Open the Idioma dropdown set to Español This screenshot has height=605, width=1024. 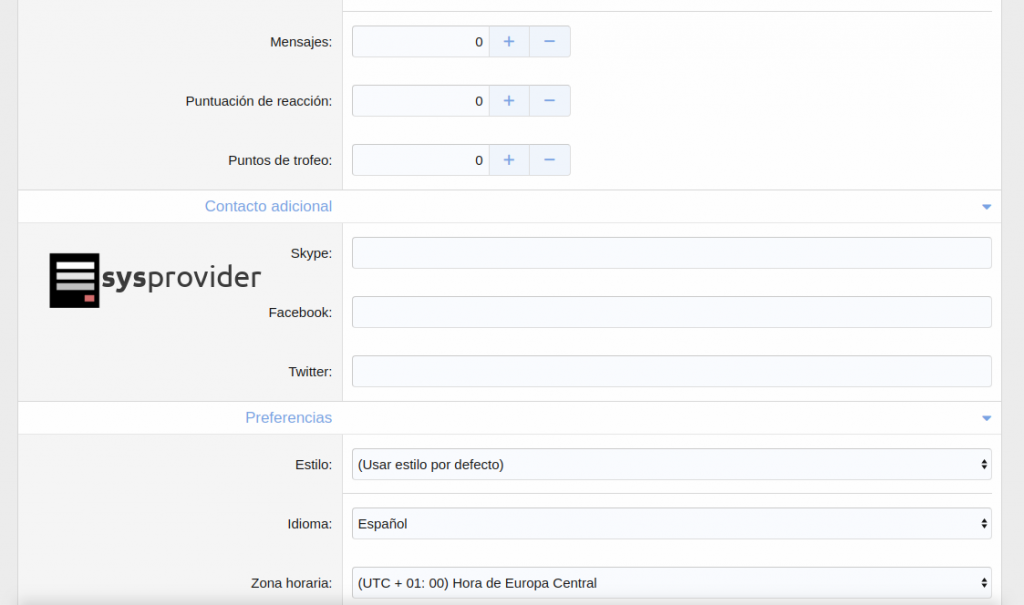671,523
